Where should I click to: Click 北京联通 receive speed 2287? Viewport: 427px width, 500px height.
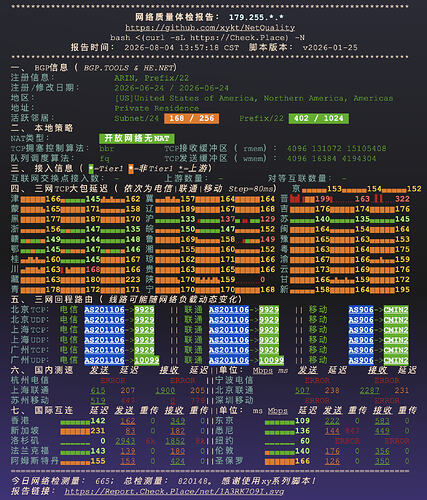(x=370, y=390)
